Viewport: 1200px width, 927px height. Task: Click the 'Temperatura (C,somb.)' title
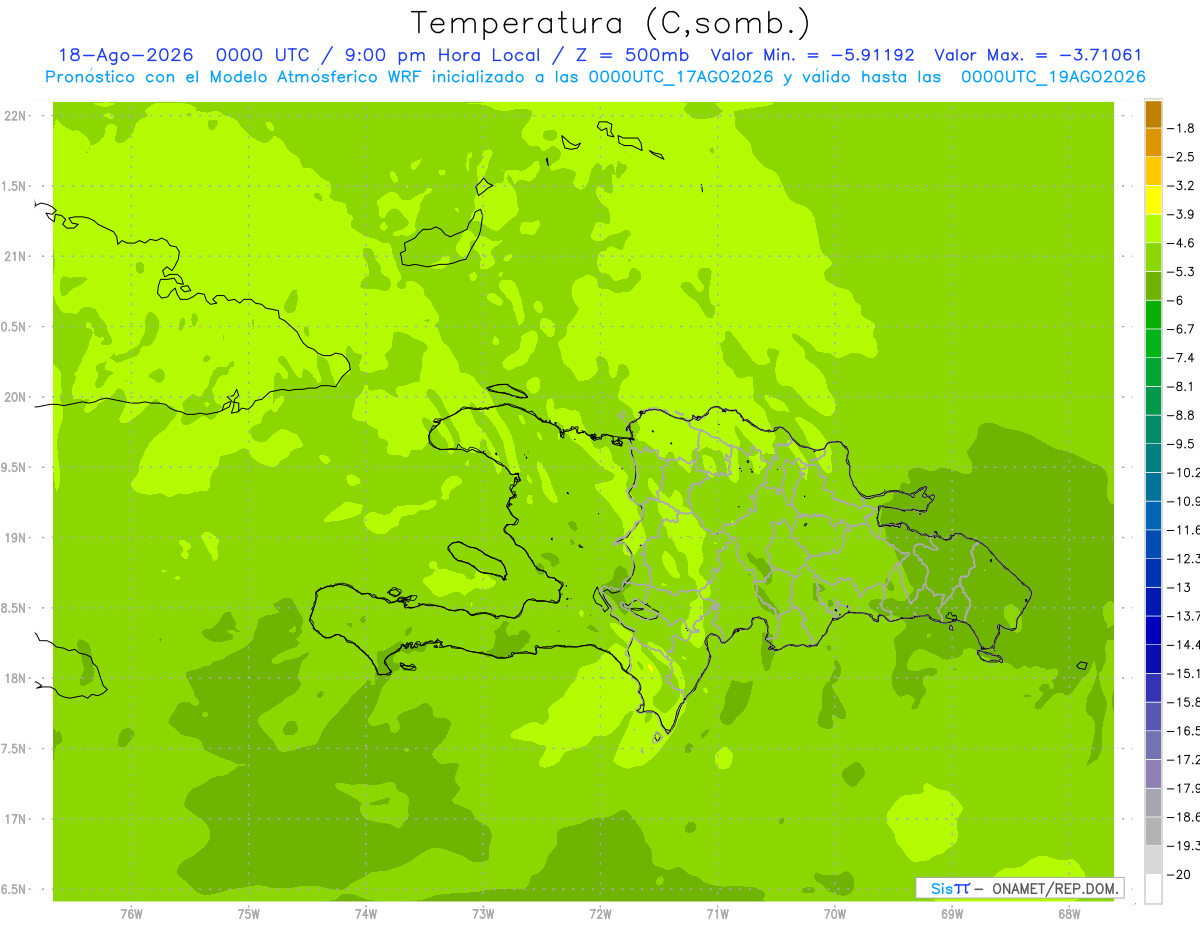pos(610,23)
